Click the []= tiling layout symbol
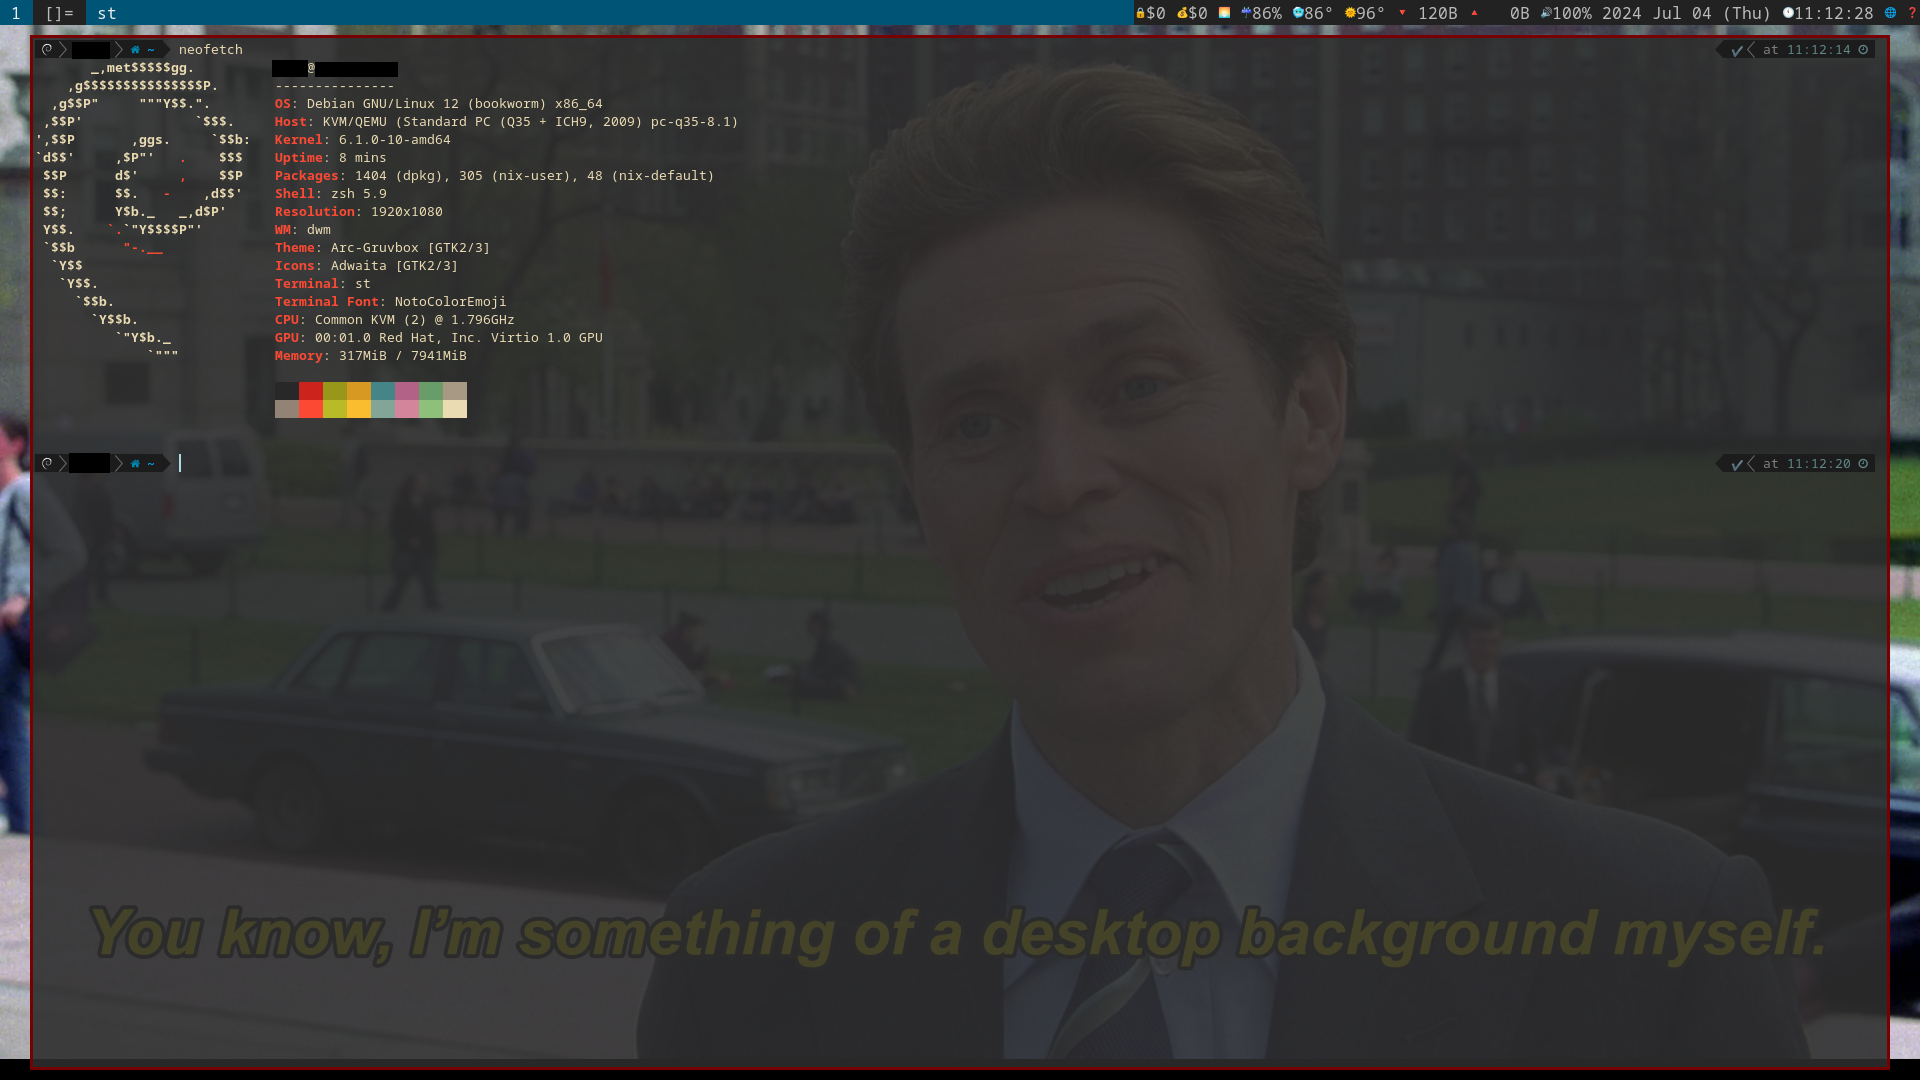This screenshot has width=1920, height=1080. [59, 13]
